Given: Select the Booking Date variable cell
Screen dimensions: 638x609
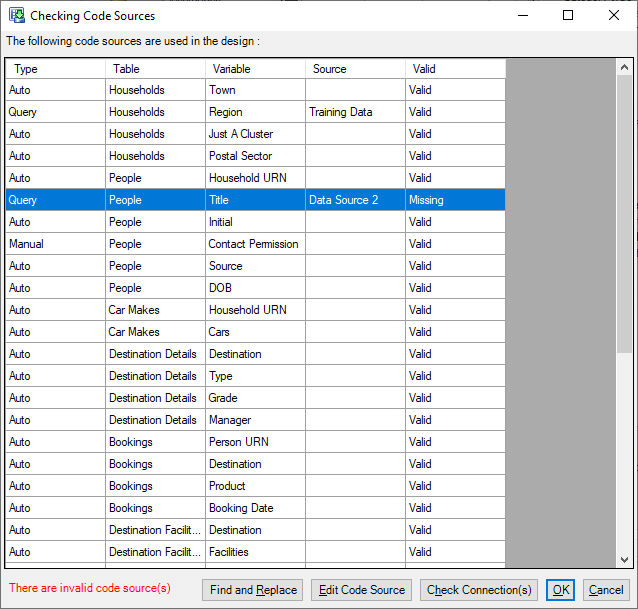Looking at the screenshot, I should pos(256,507).
